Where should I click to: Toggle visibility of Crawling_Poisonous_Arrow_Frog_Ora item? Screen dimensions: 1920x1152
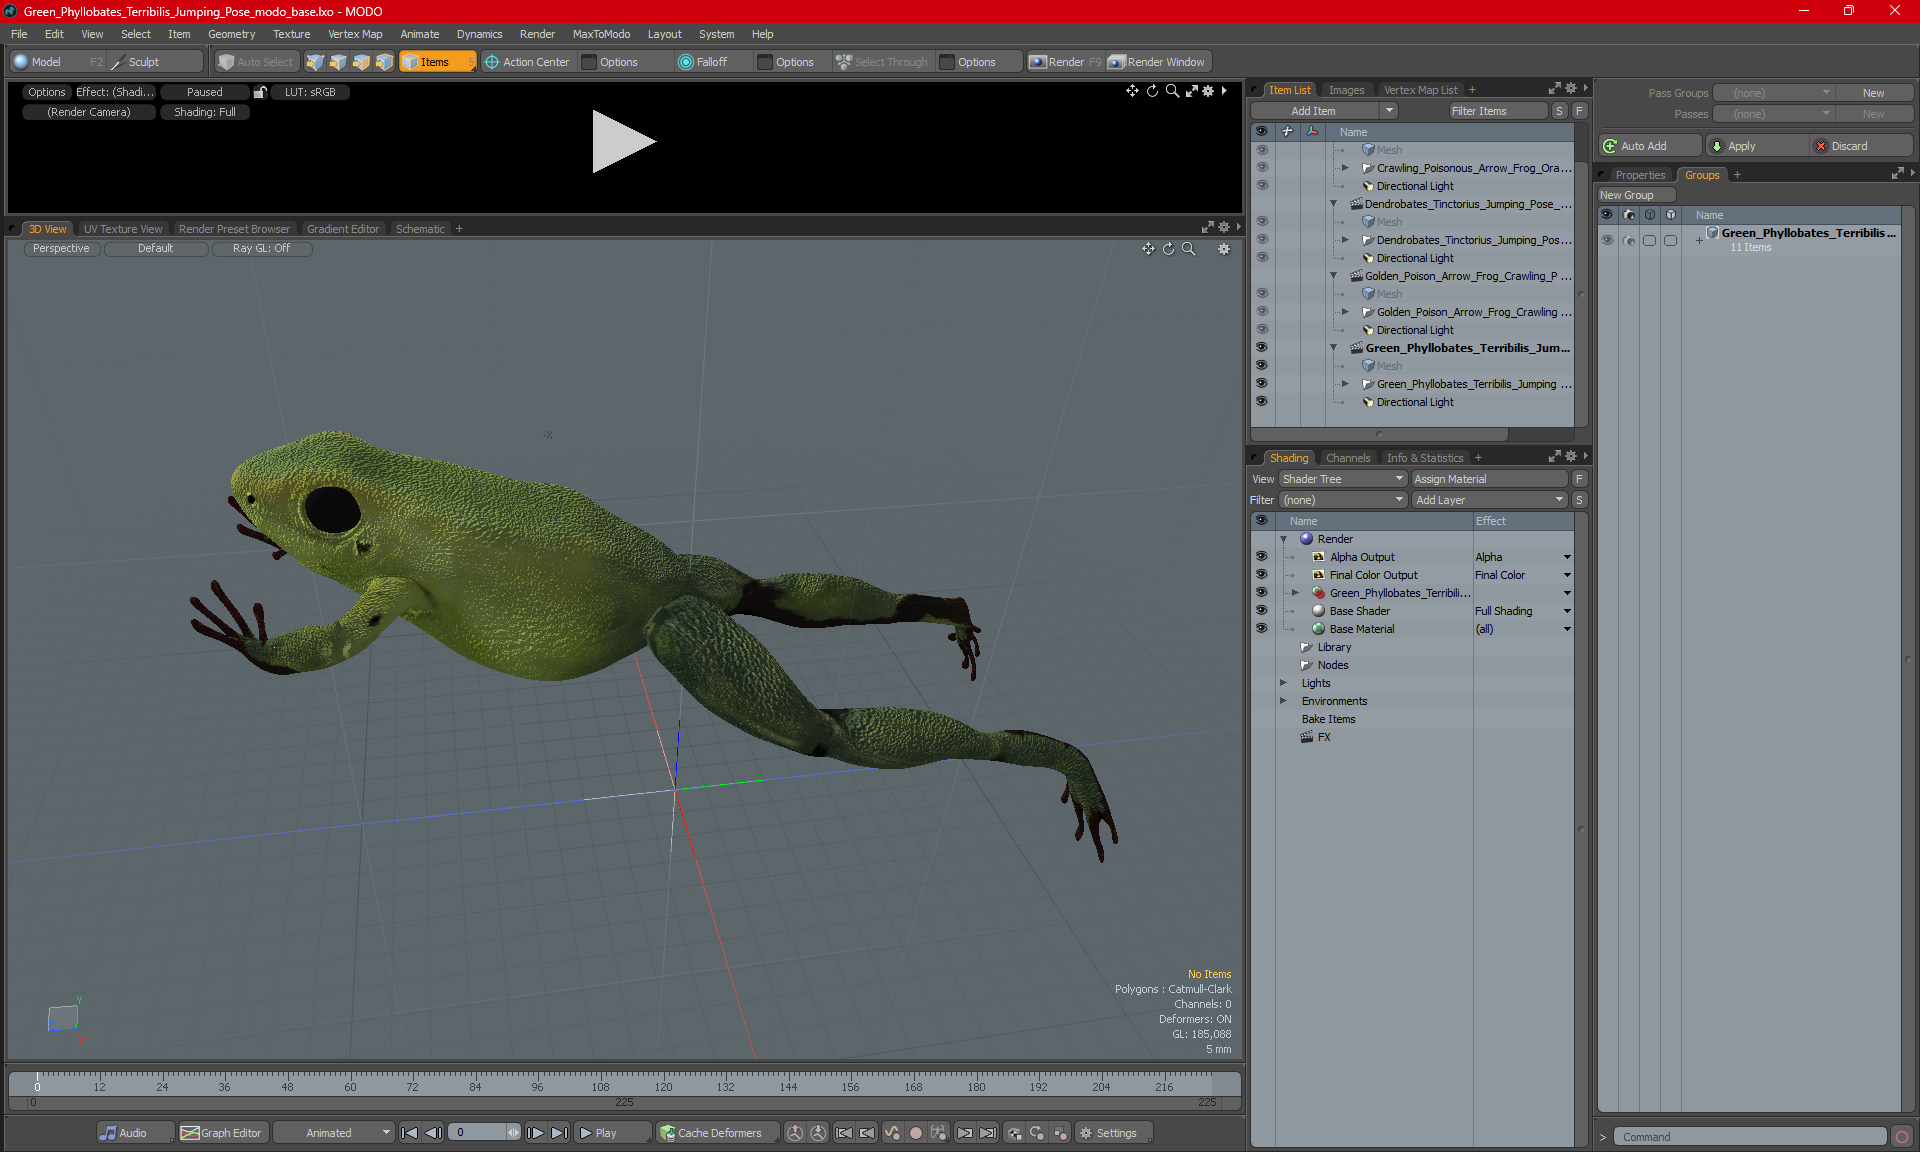pyautogui.click(x=1262, y=168)
